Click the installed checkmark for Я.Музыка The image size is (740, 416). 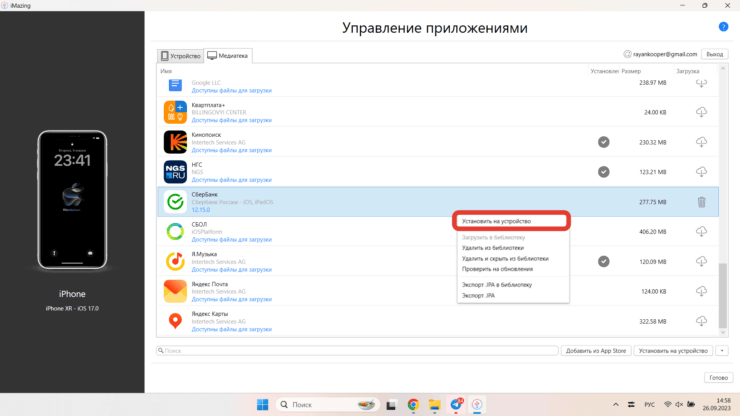click(x=603, y=261)
